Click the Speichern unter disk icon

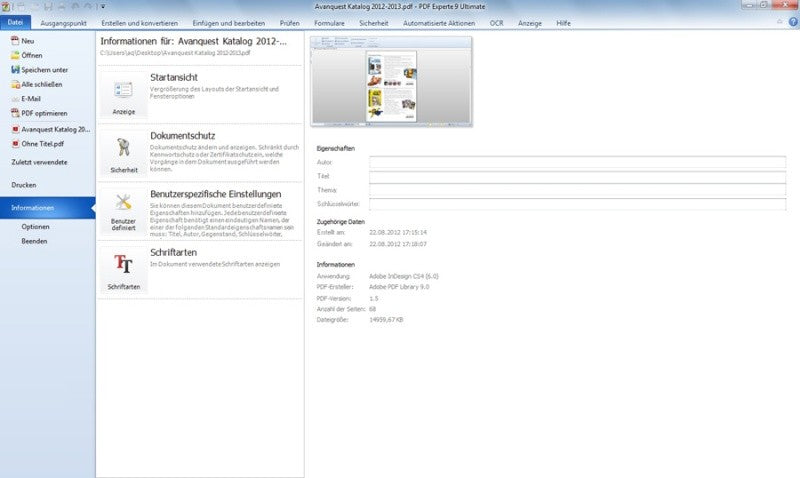point(15,69)
